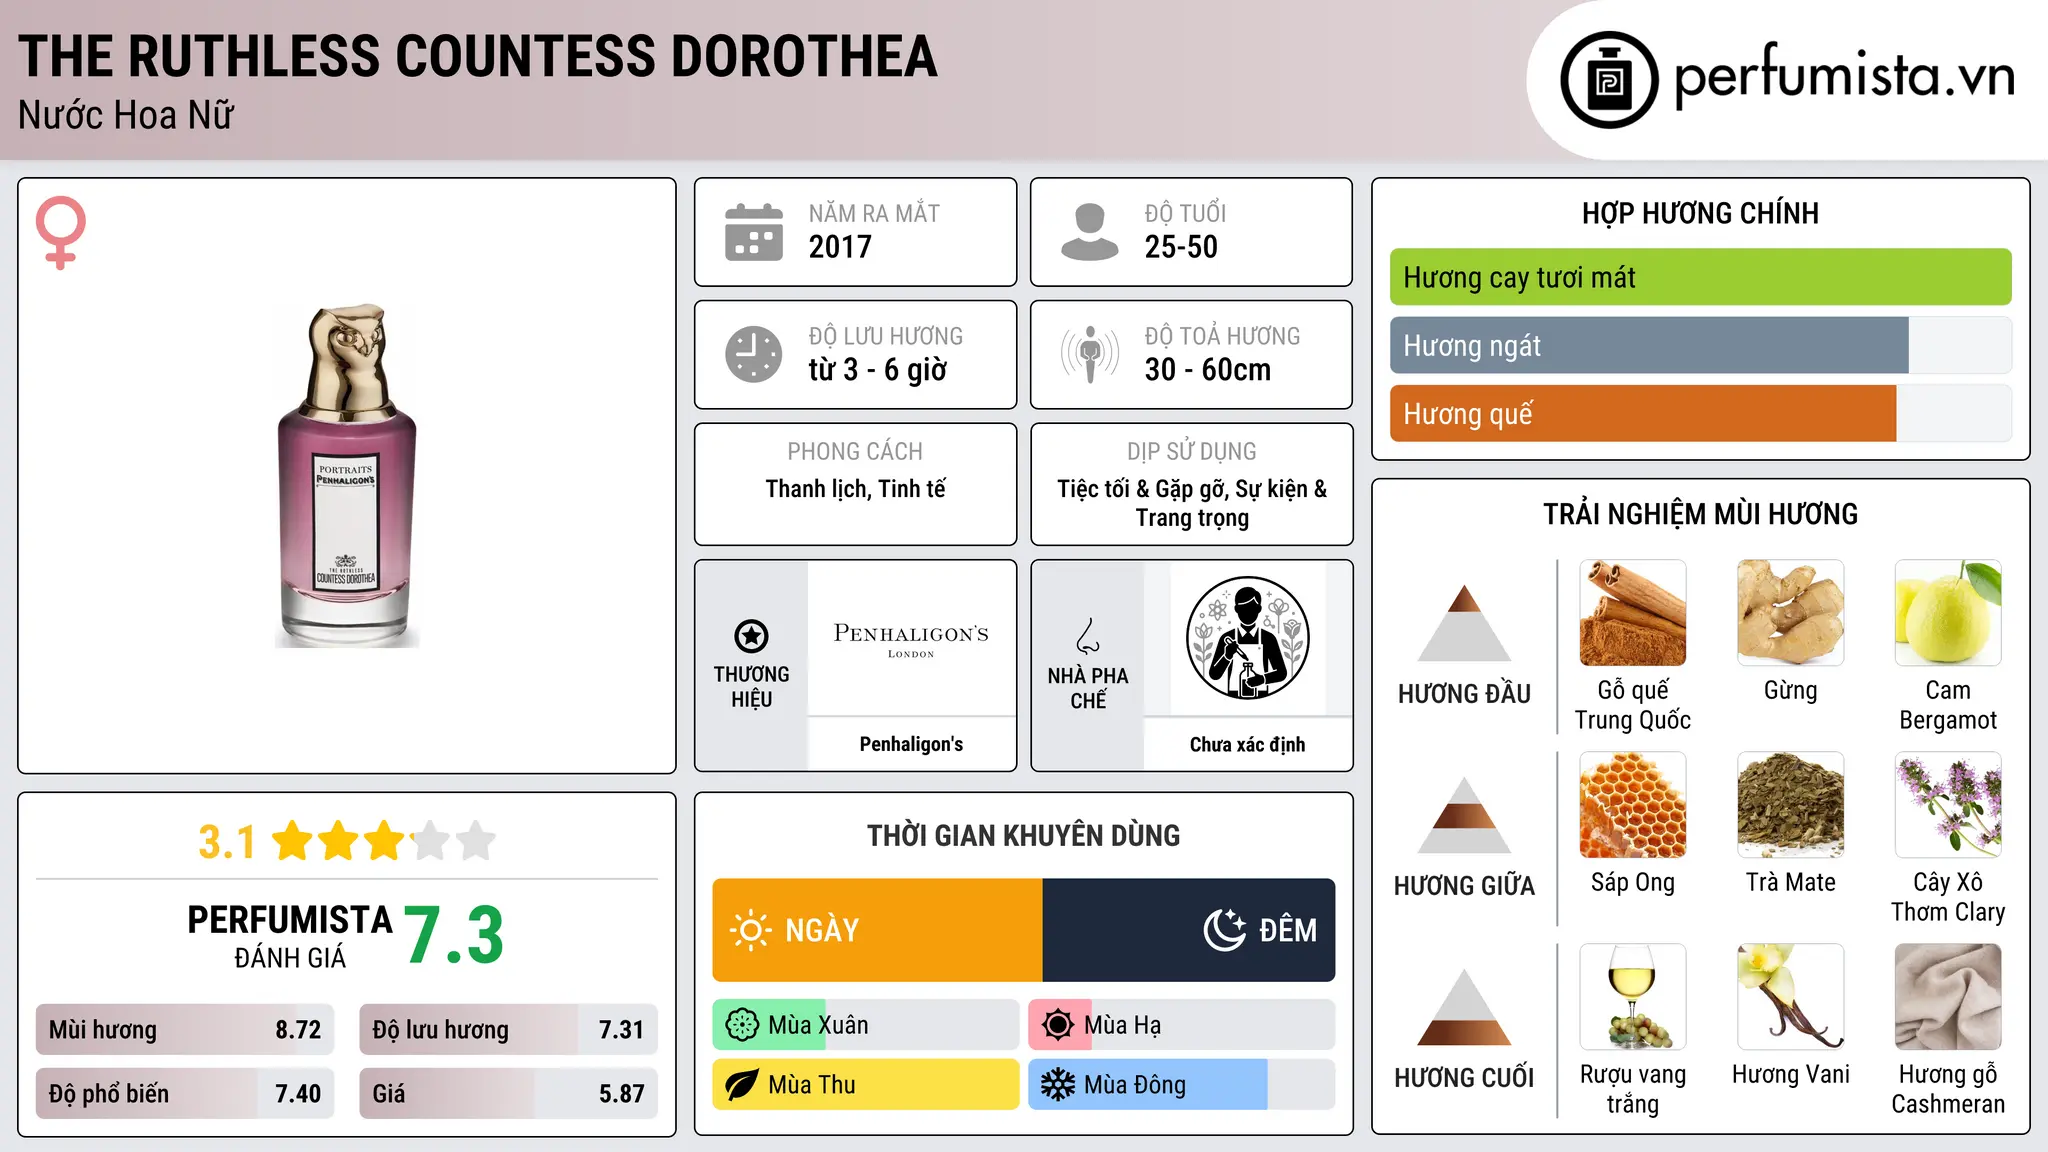
Task: Click the occasion text Tiệc tối & Gặp gỡ
Action: (1143, 489)
